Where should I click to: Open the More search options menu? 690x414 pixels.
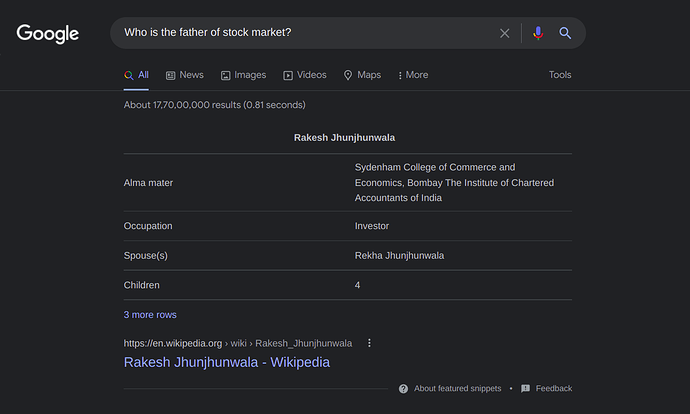(413, 75)
